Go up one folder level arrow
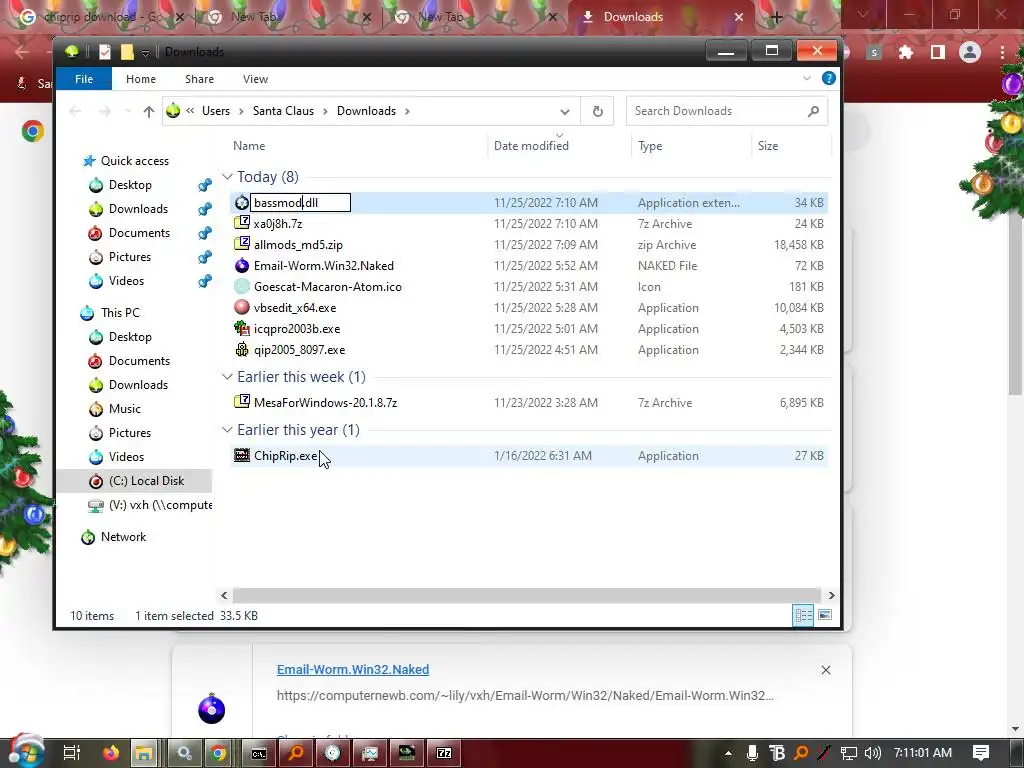This screenshot has width=1024, height=768. coord(149,111)
